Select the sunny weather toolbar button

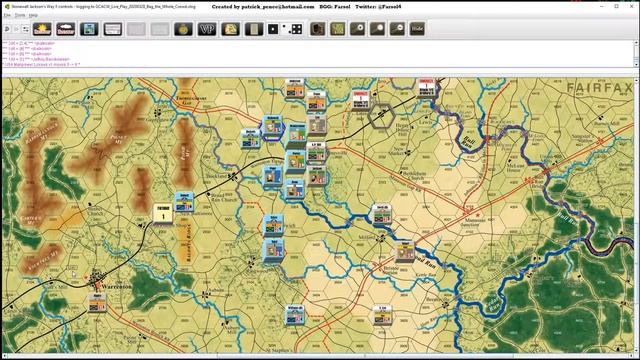click(42, 29)
